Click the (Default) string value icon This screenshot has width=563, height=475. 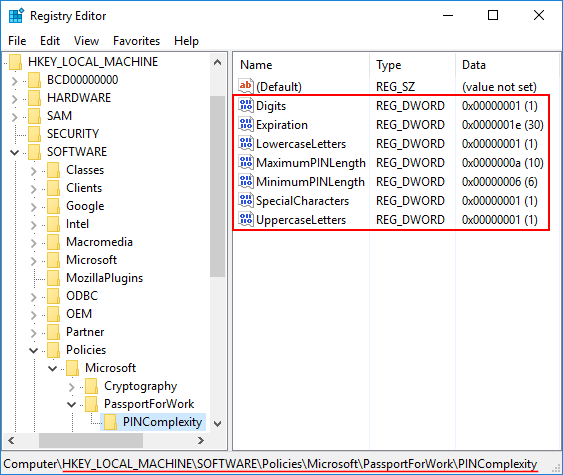coord(246,86)
